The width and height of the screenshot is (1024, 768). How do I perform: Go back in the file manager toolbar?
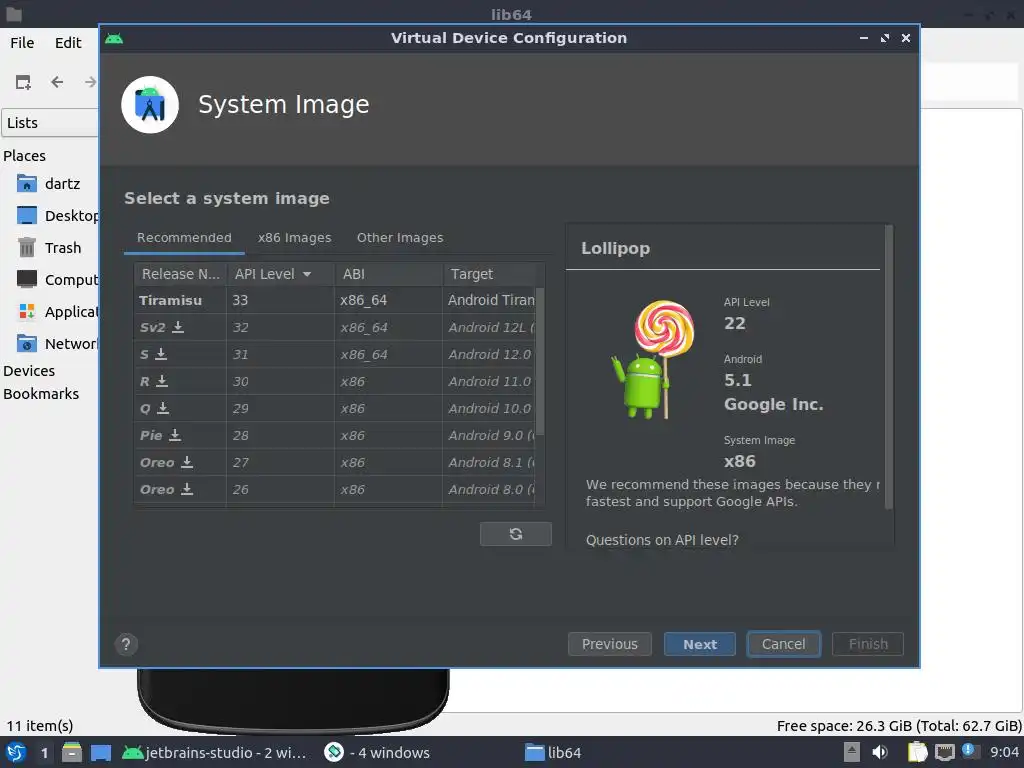click(57, 82)
